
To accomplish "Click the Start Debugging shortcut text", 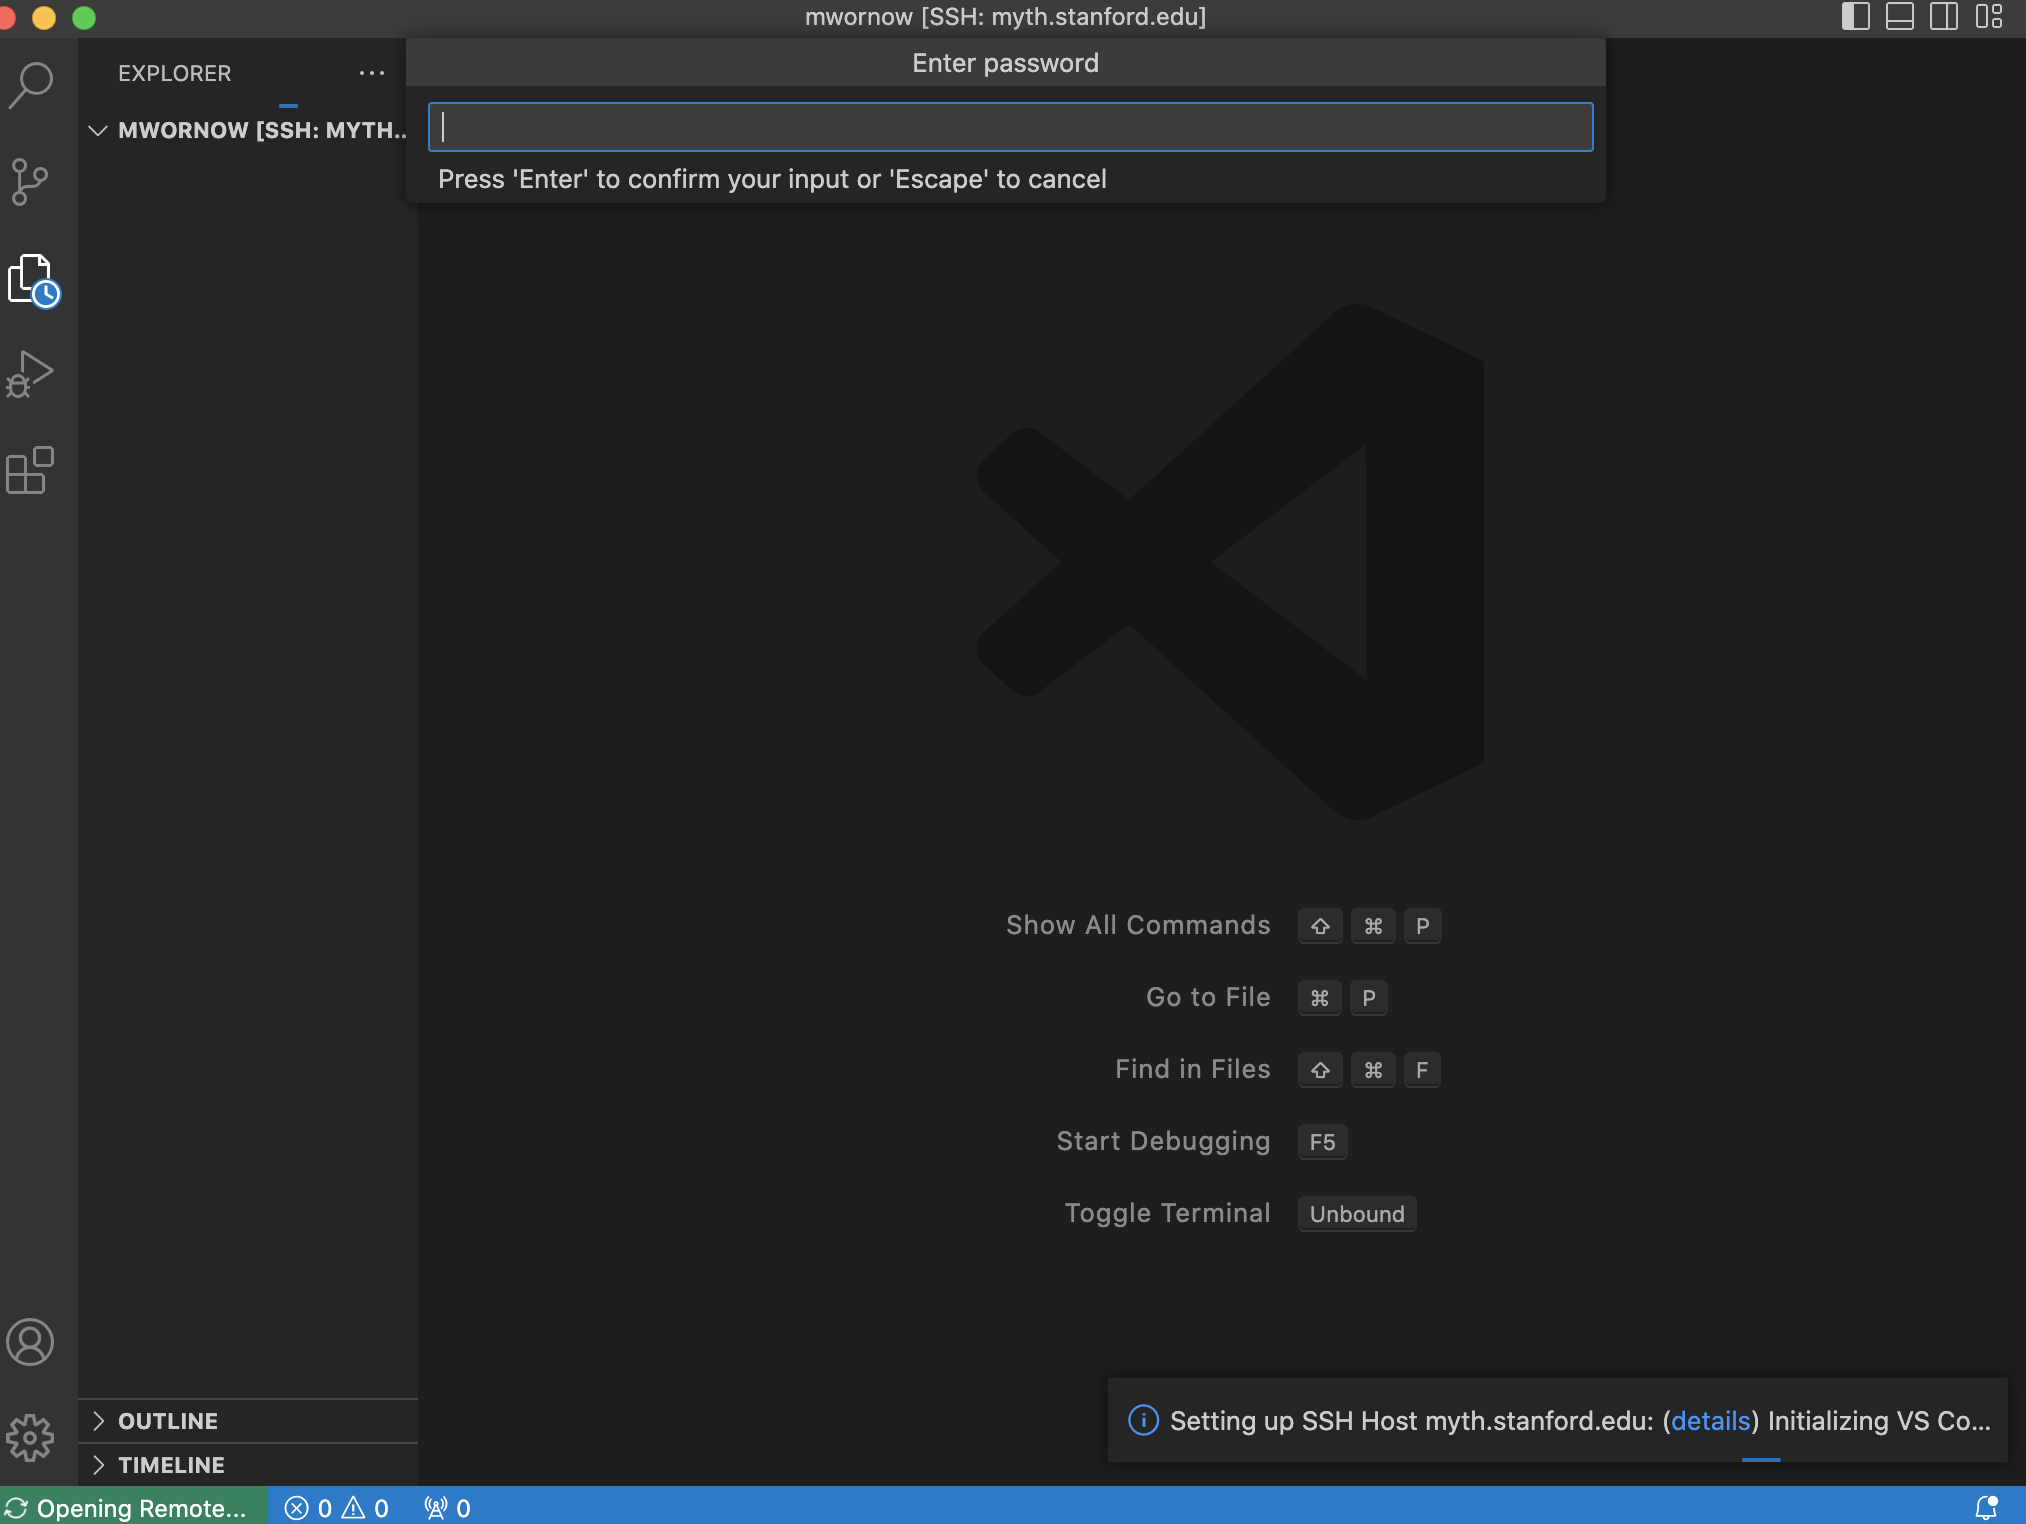I will tap(1163, 1141).
